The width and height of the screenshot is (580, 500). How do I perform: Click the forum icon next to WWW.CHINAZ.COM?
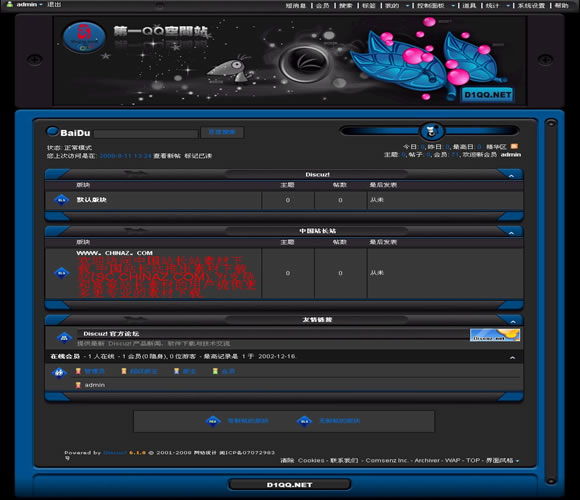click(61, 273)
